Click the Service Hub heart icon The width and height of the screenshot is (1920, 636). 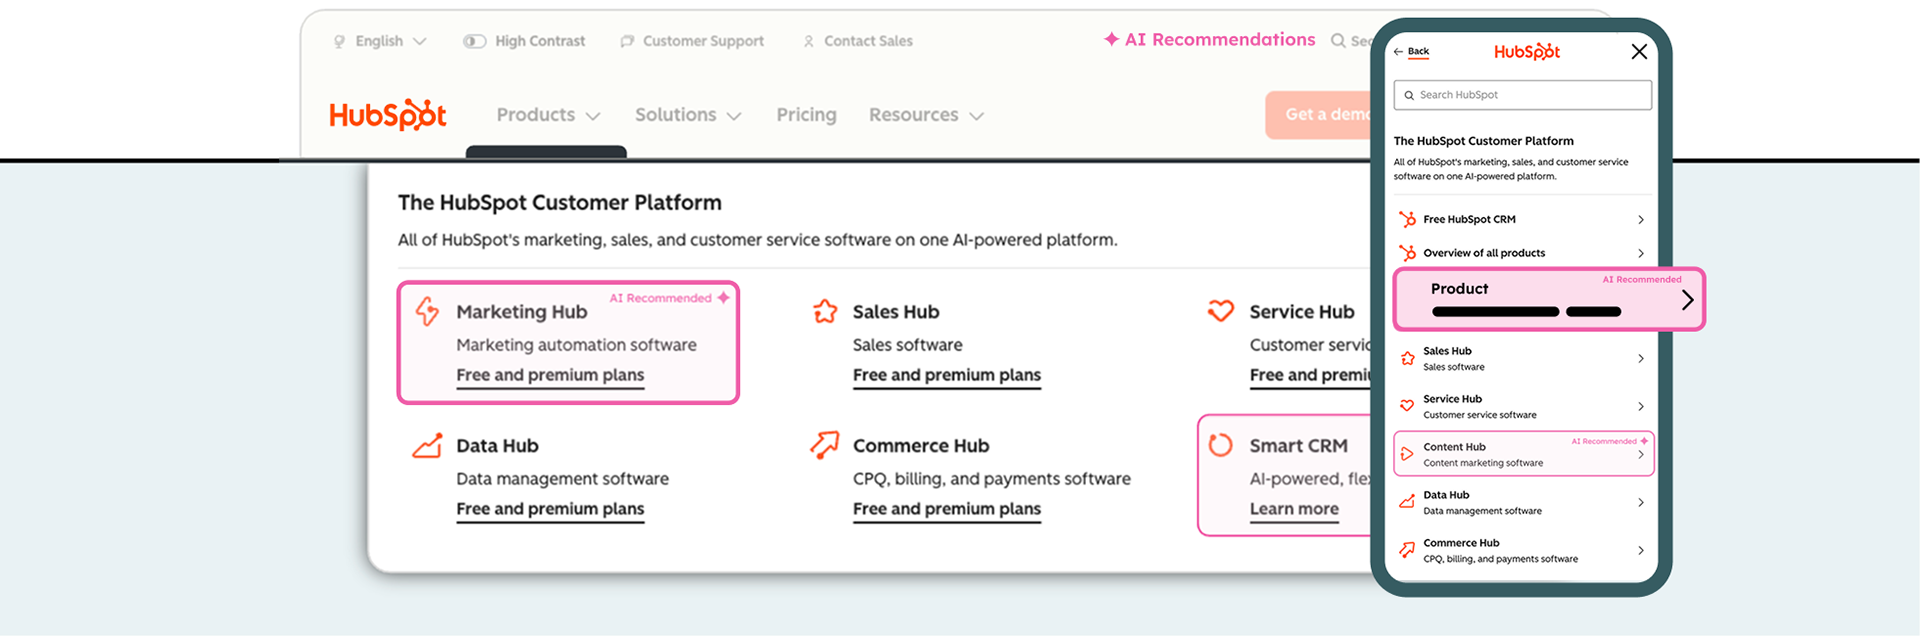(x=1220, y=311)
